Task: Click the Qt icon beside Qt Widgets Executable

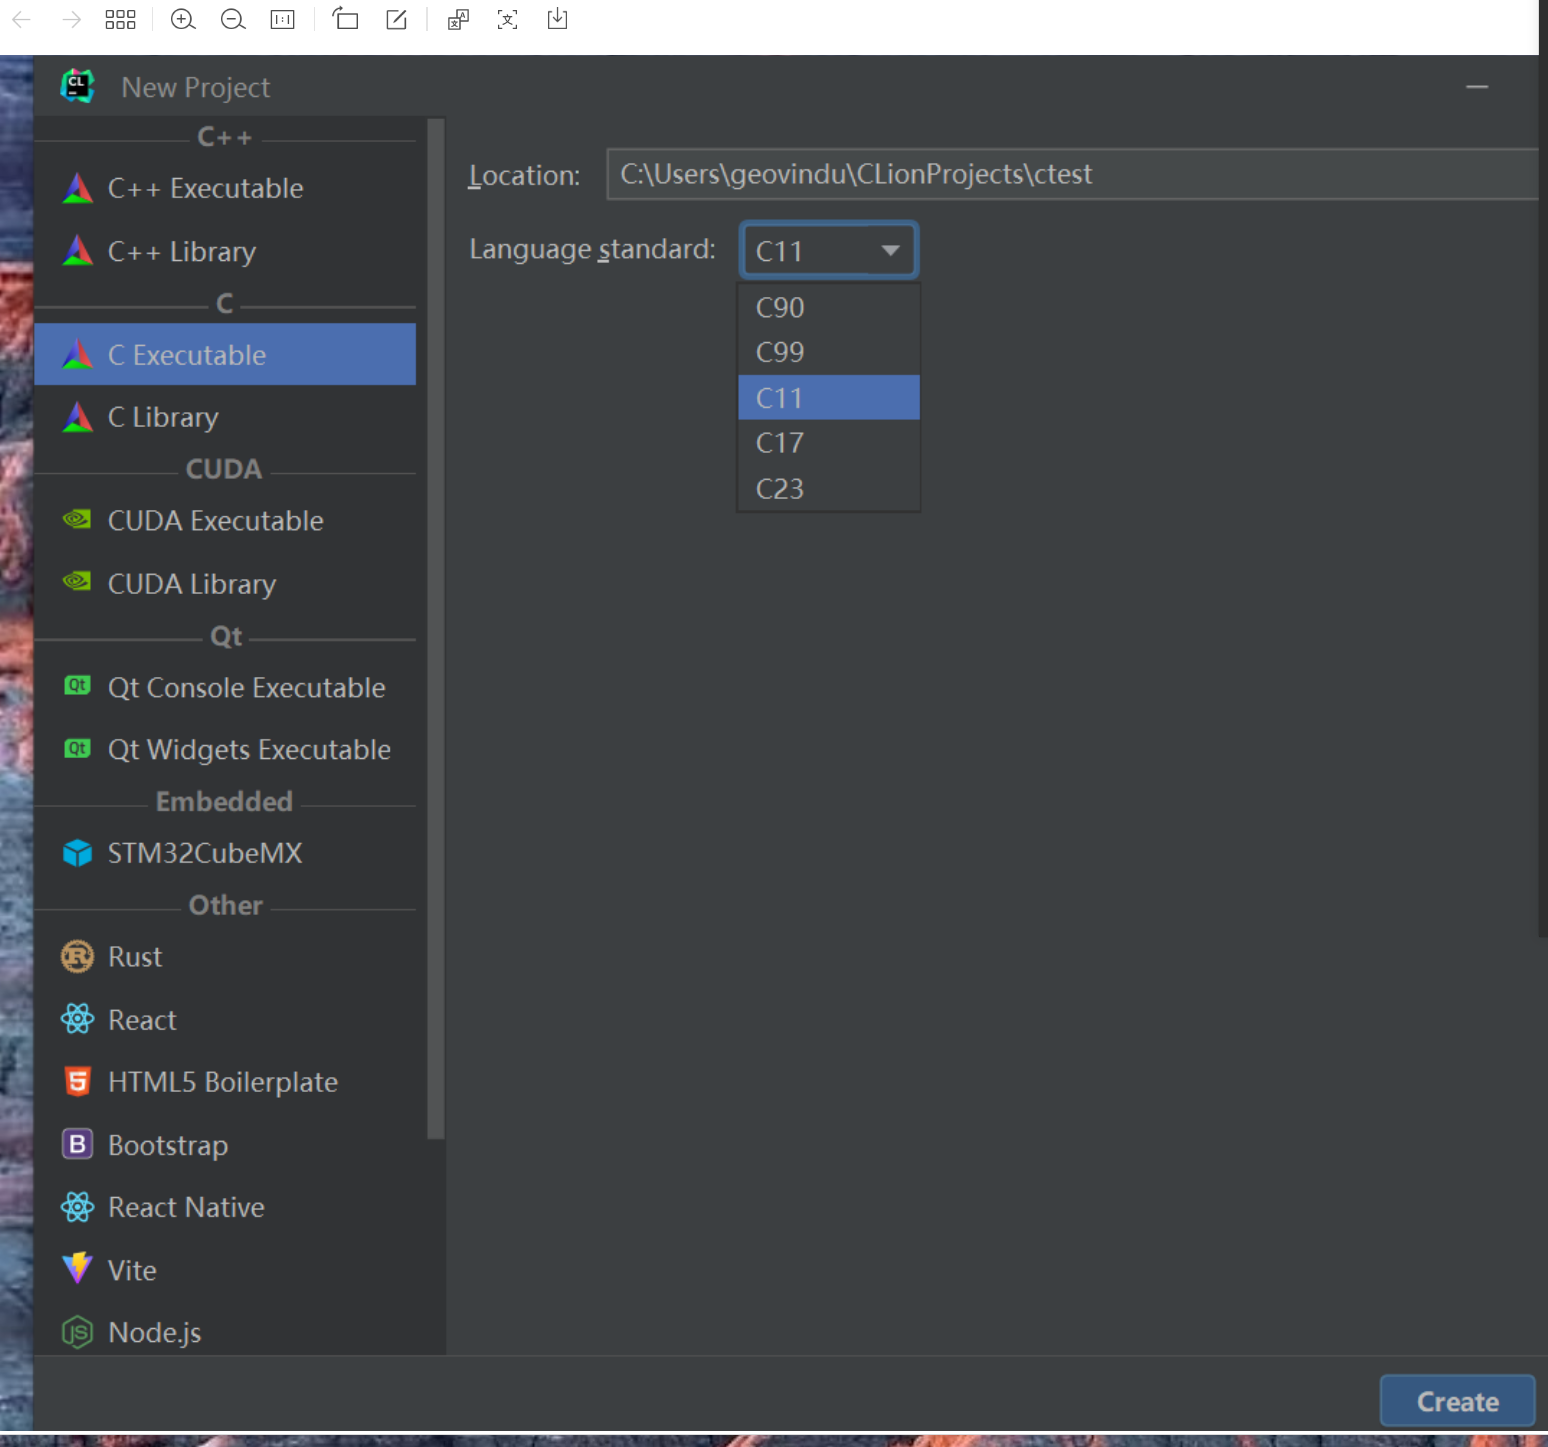Action: (x=77, y=748)
